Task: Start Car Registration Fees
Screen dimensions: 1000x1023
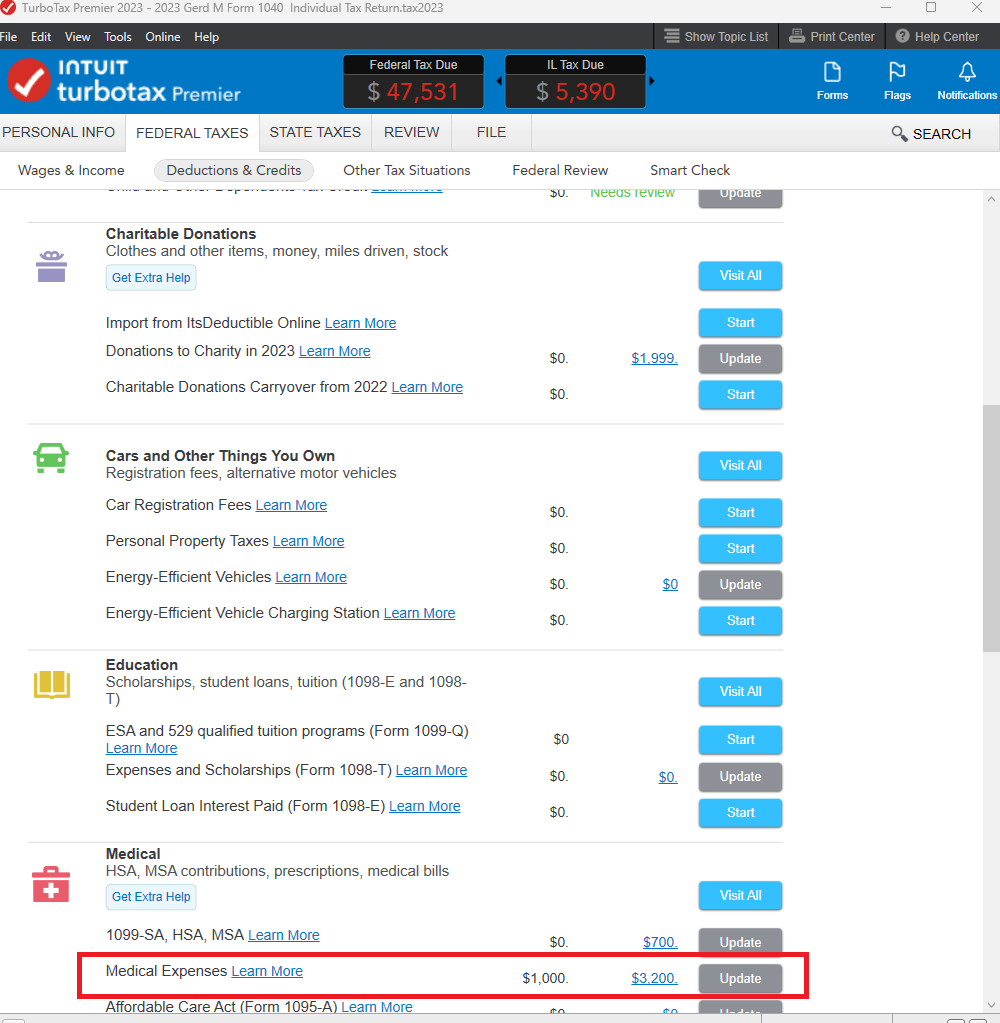Action: 740,512
